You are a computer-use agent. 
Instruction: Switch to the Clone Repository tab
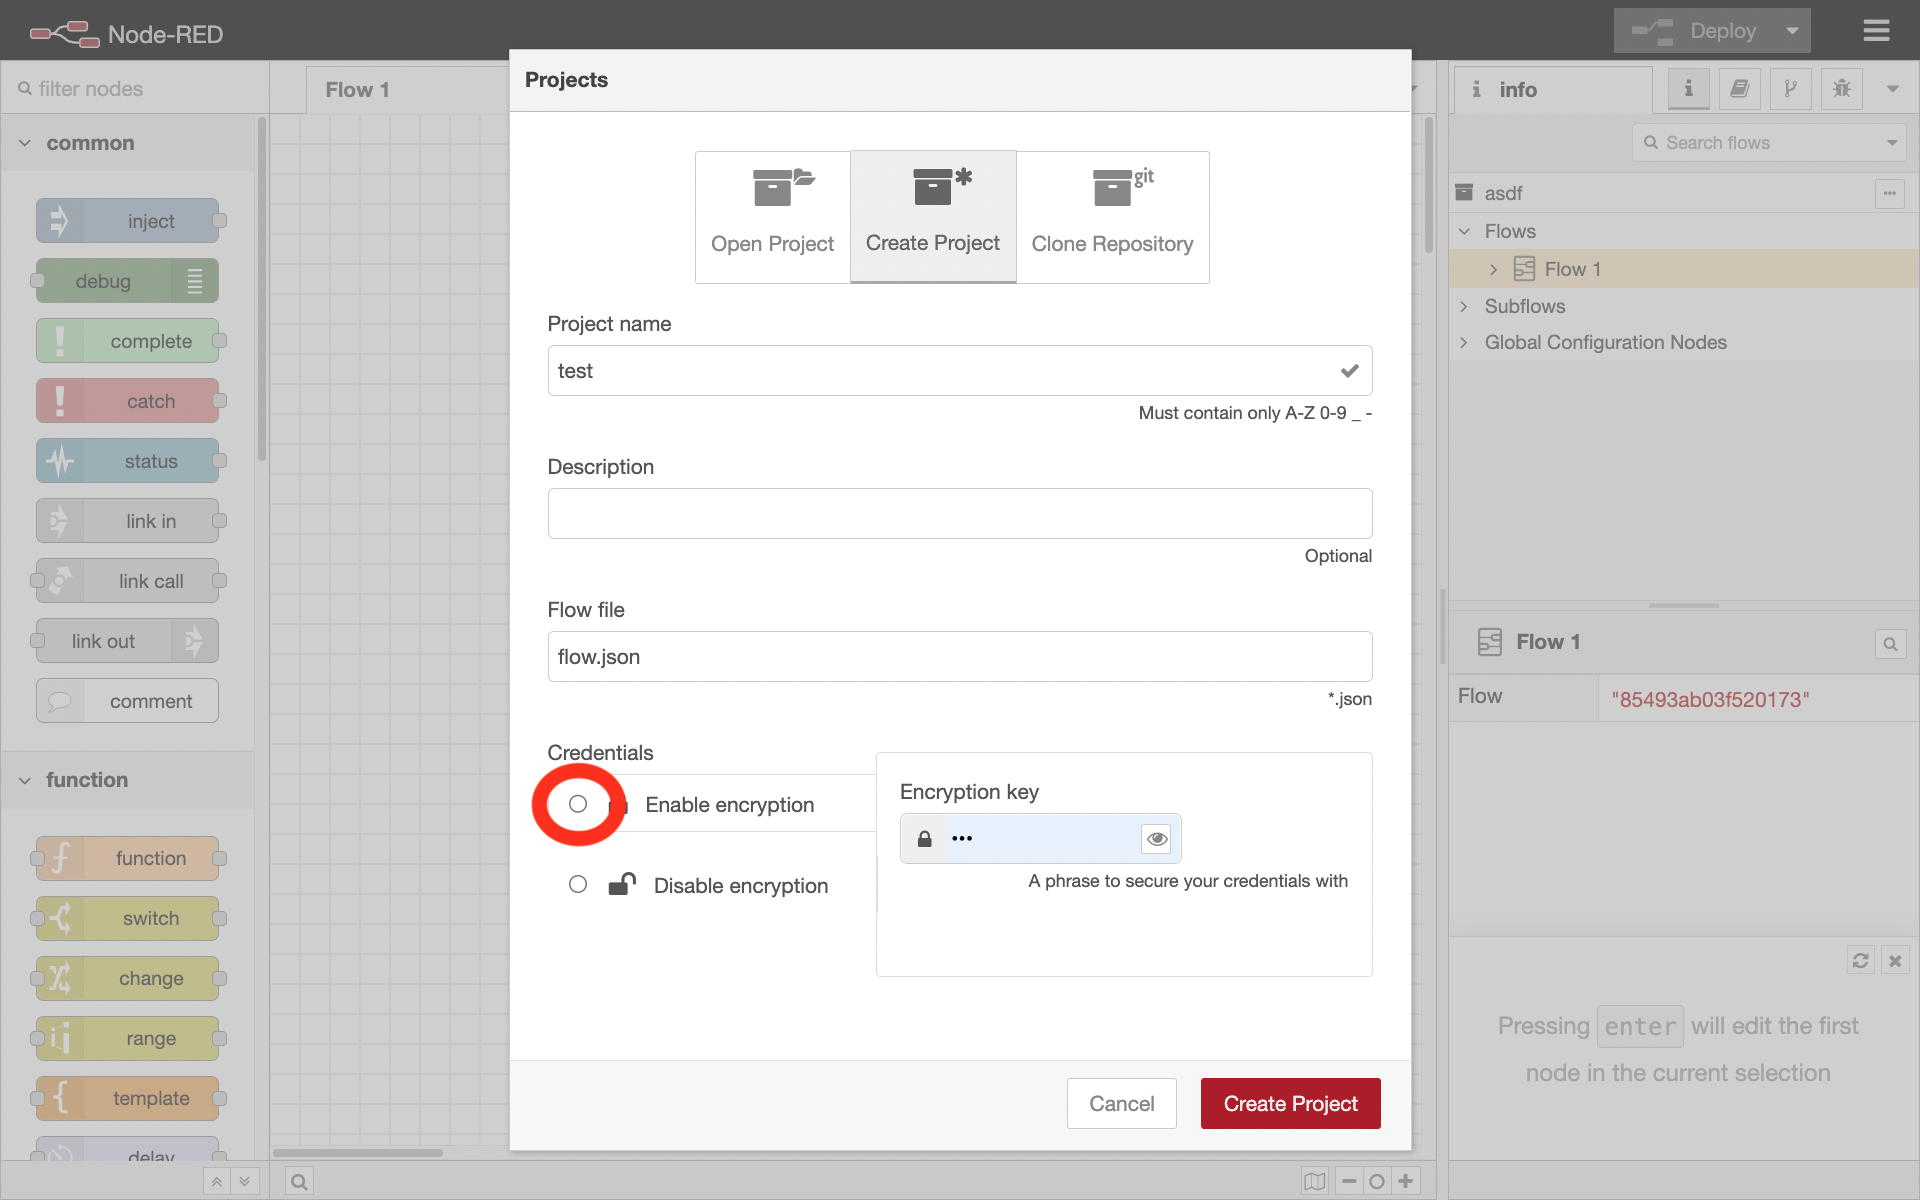coord(1112,217)
